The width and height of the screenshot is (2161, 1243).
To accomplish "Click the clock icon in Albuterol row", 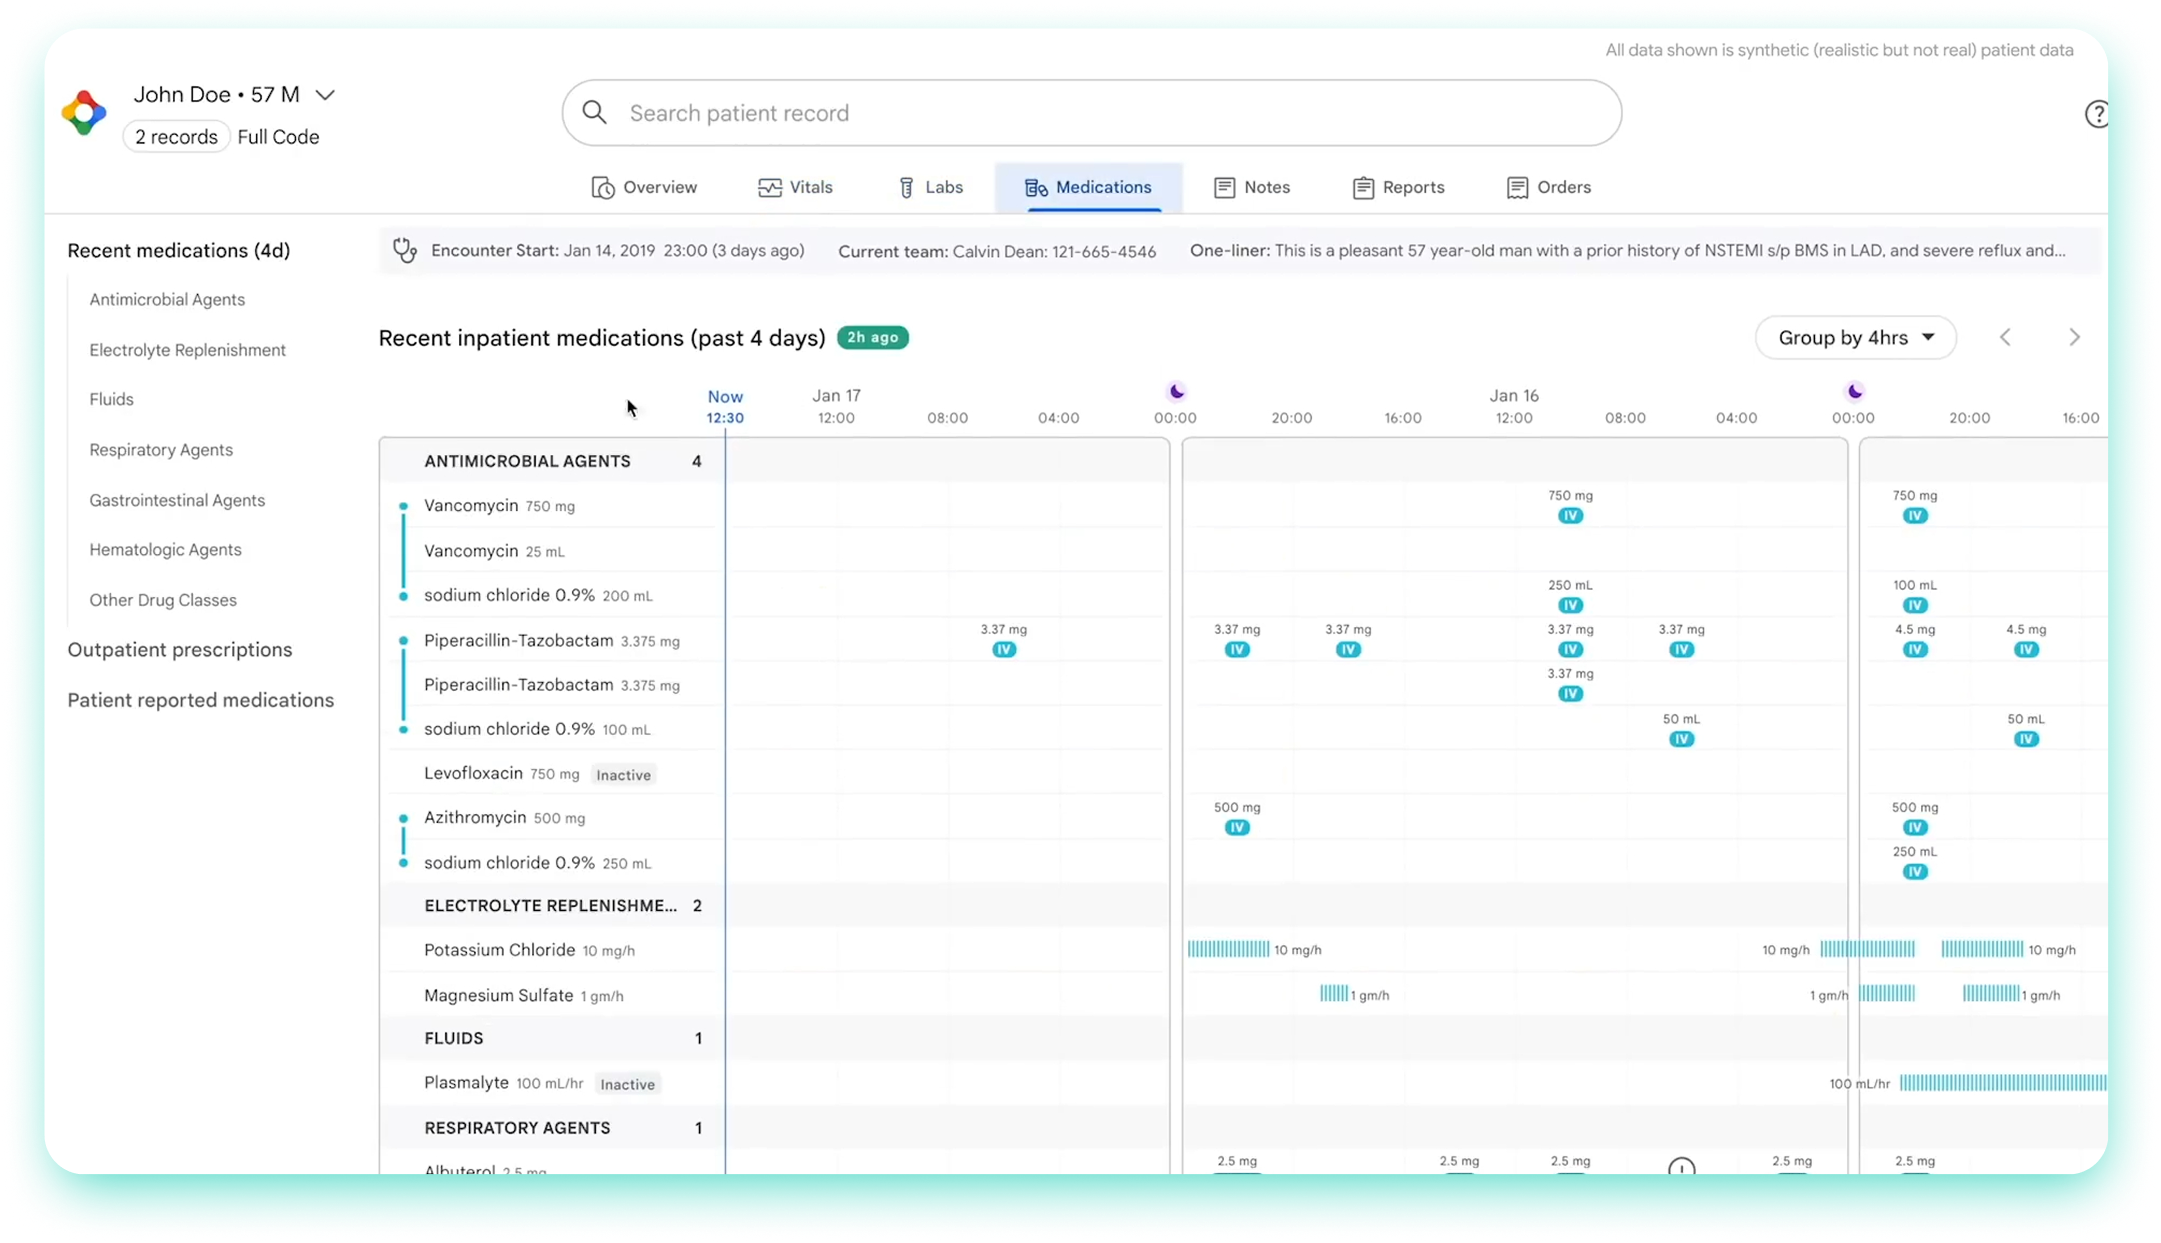I will click(1681, 1167).
